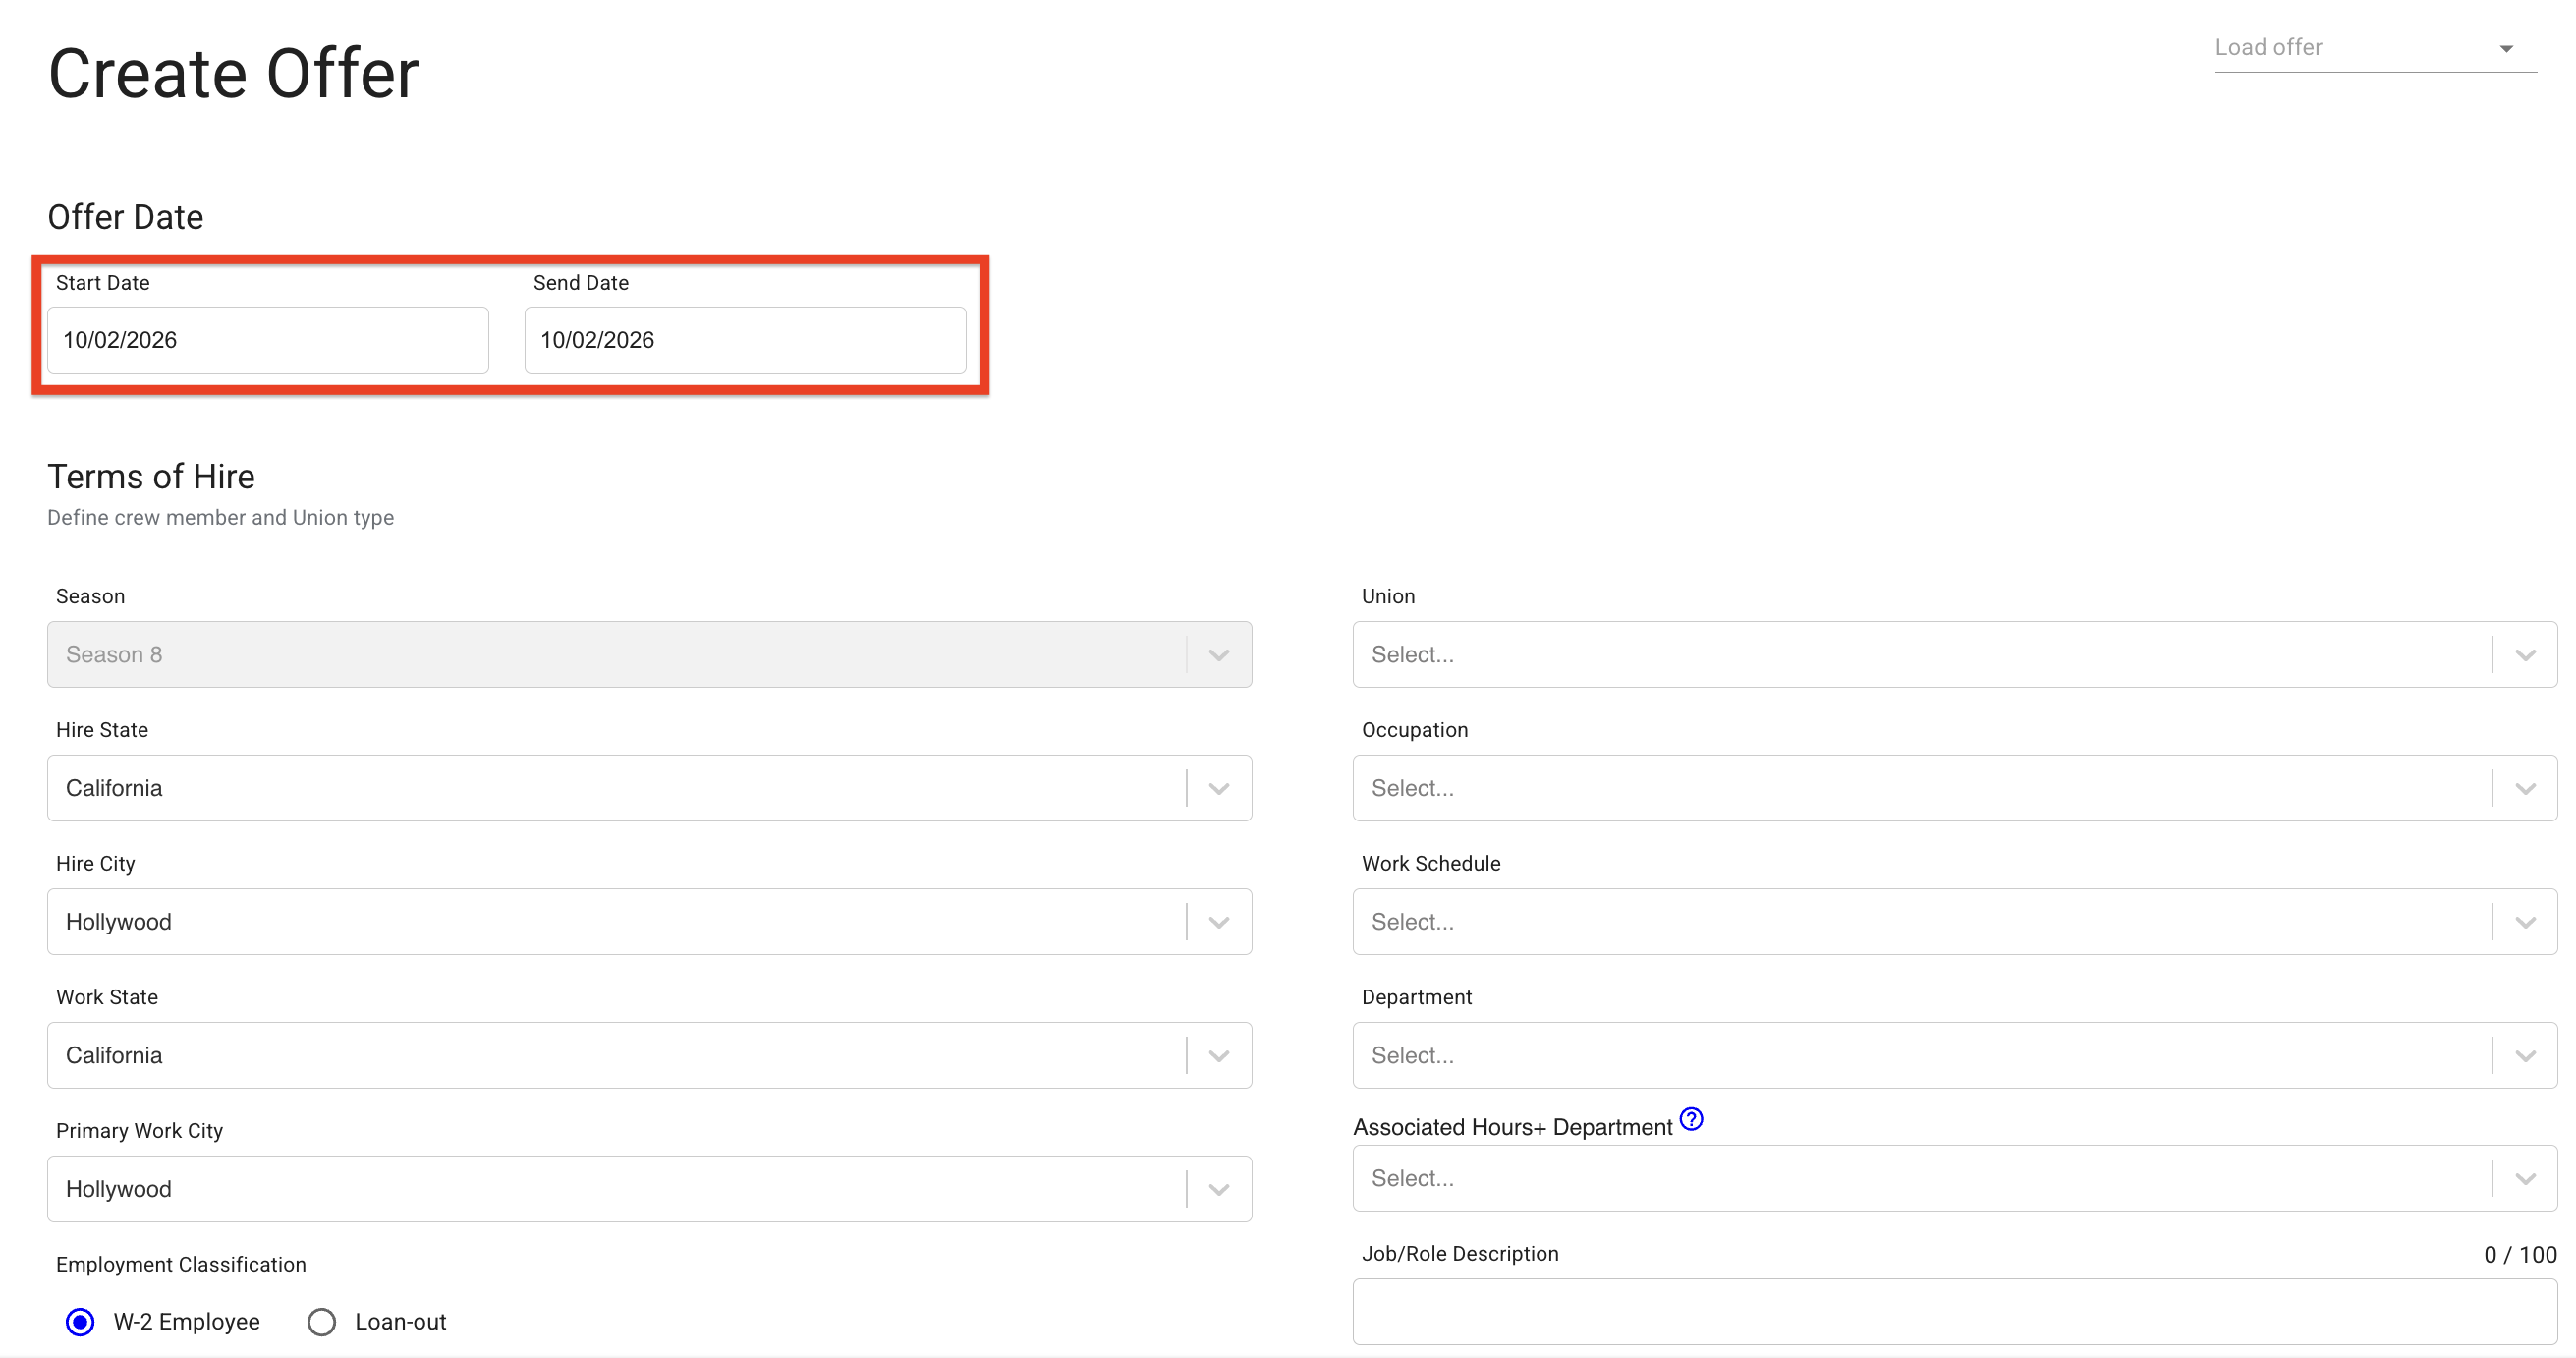Click the Terms of Hire heading

point(151,477)
